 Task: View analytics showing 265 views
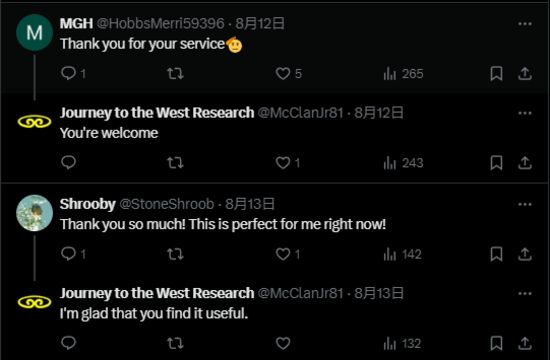tap(403, 74)
